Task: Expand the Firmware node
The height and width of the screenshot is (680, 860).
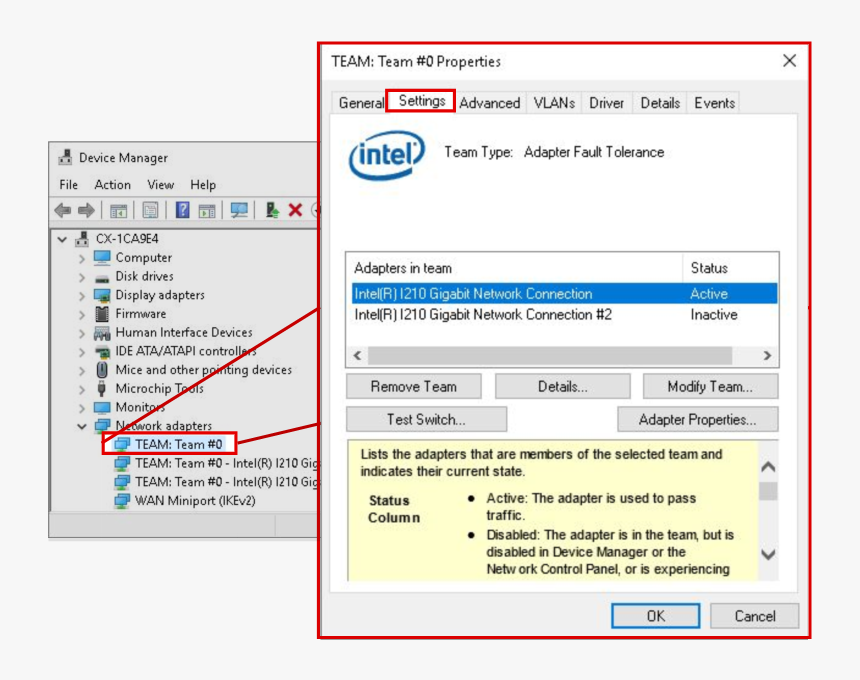Action: coord(82,314)
